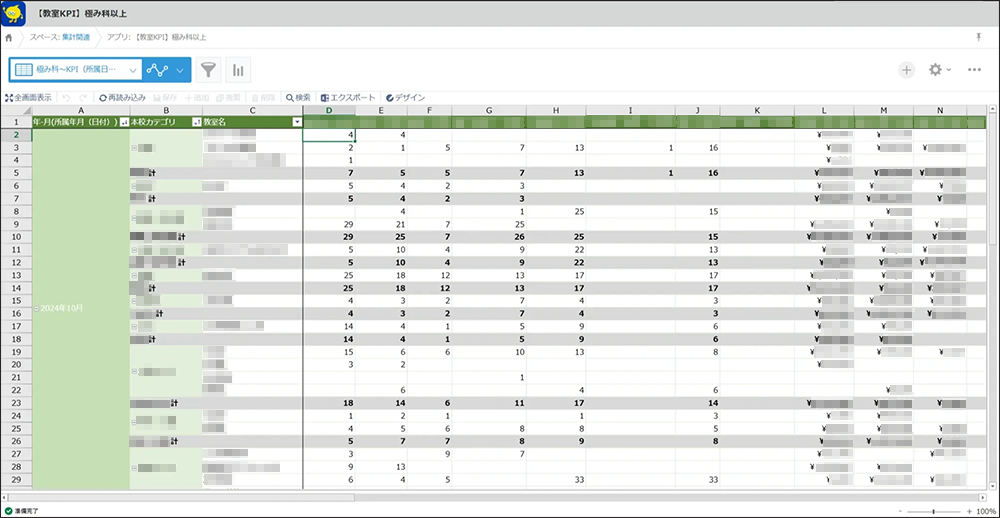Add a record with the plus circle icon
The image size is (1000, 518).
click(906, 70)
